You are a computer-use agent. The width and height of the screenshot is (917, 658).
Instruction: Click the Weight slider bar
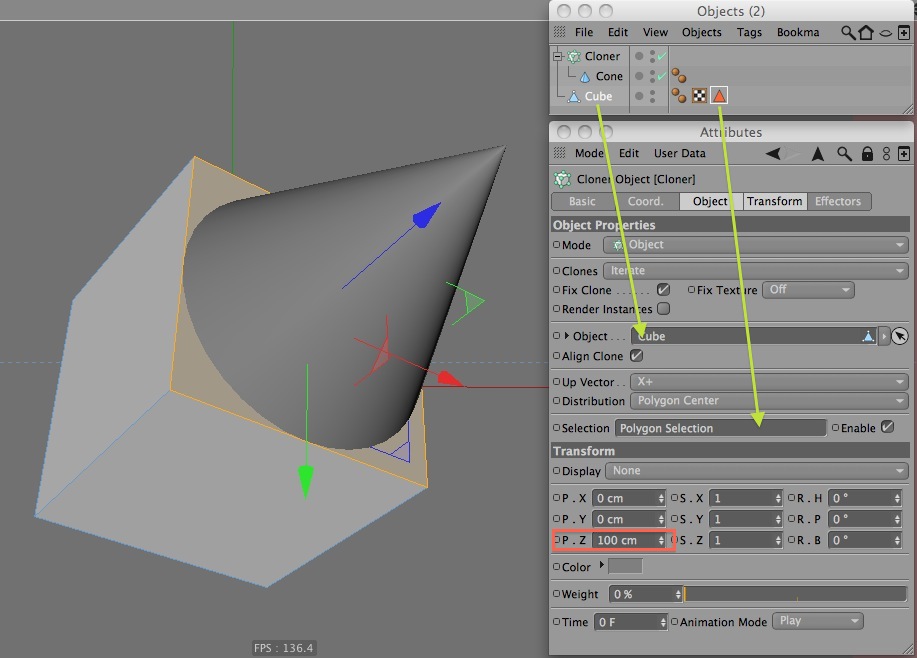795,594
